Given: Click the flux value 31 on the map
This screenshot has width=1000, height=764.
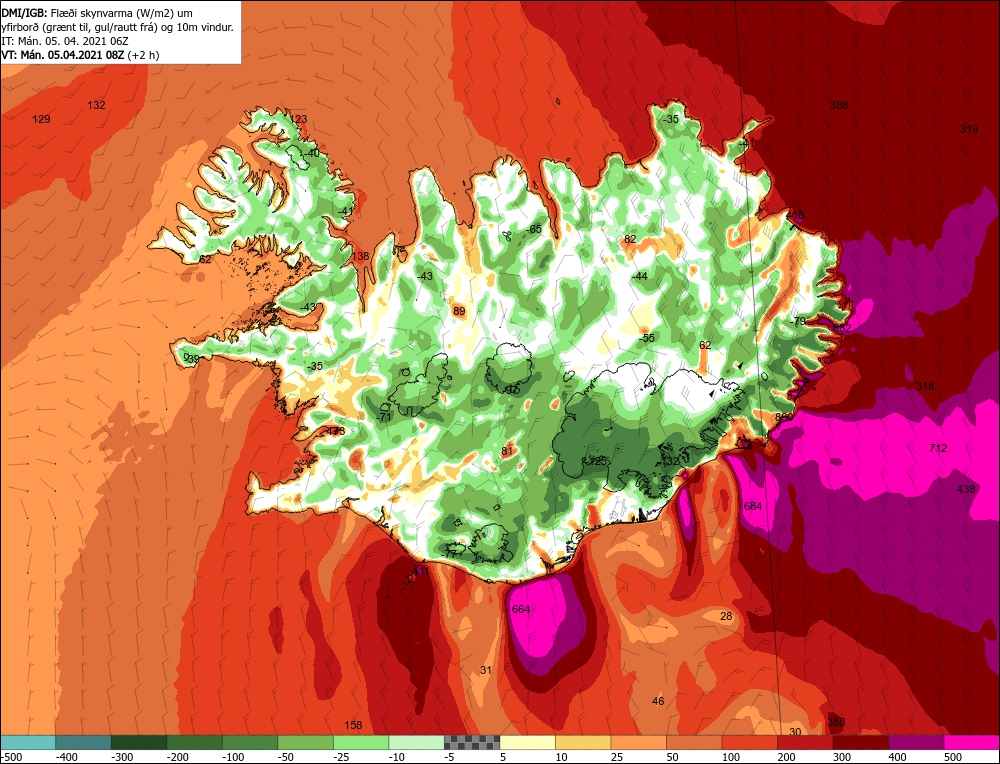Looking at the screenshot, I should point(486,670).
